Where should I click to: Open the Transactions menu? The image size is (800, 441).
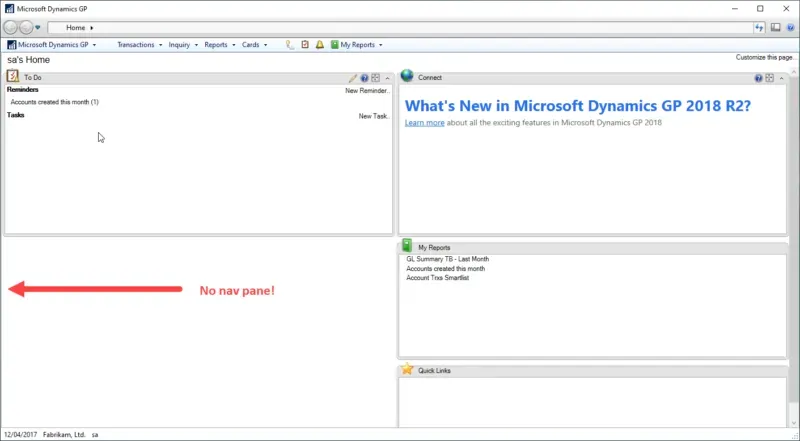pos(138,45)
